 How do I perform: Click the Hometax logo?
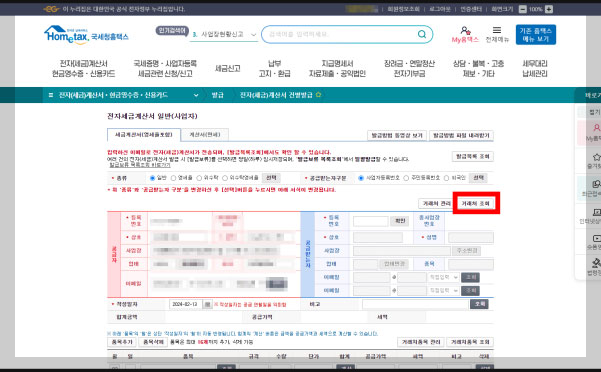(x=86, y=34)
